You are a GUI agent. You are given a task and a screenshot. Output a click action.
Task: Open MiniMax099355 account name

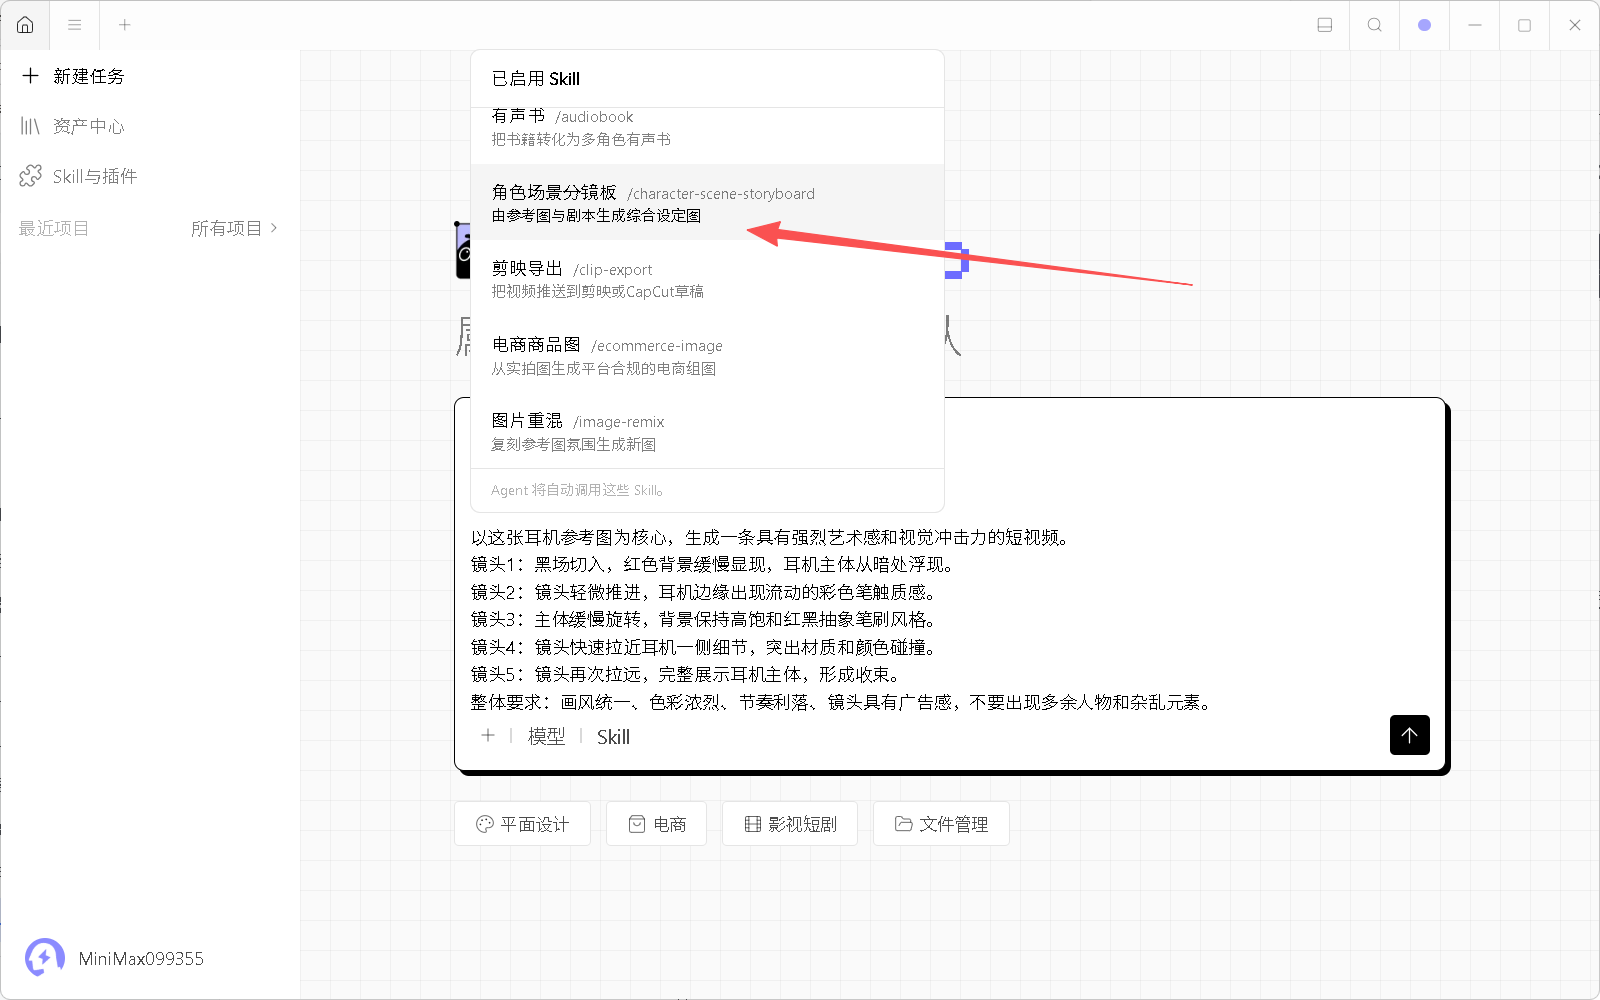point(141,959)
